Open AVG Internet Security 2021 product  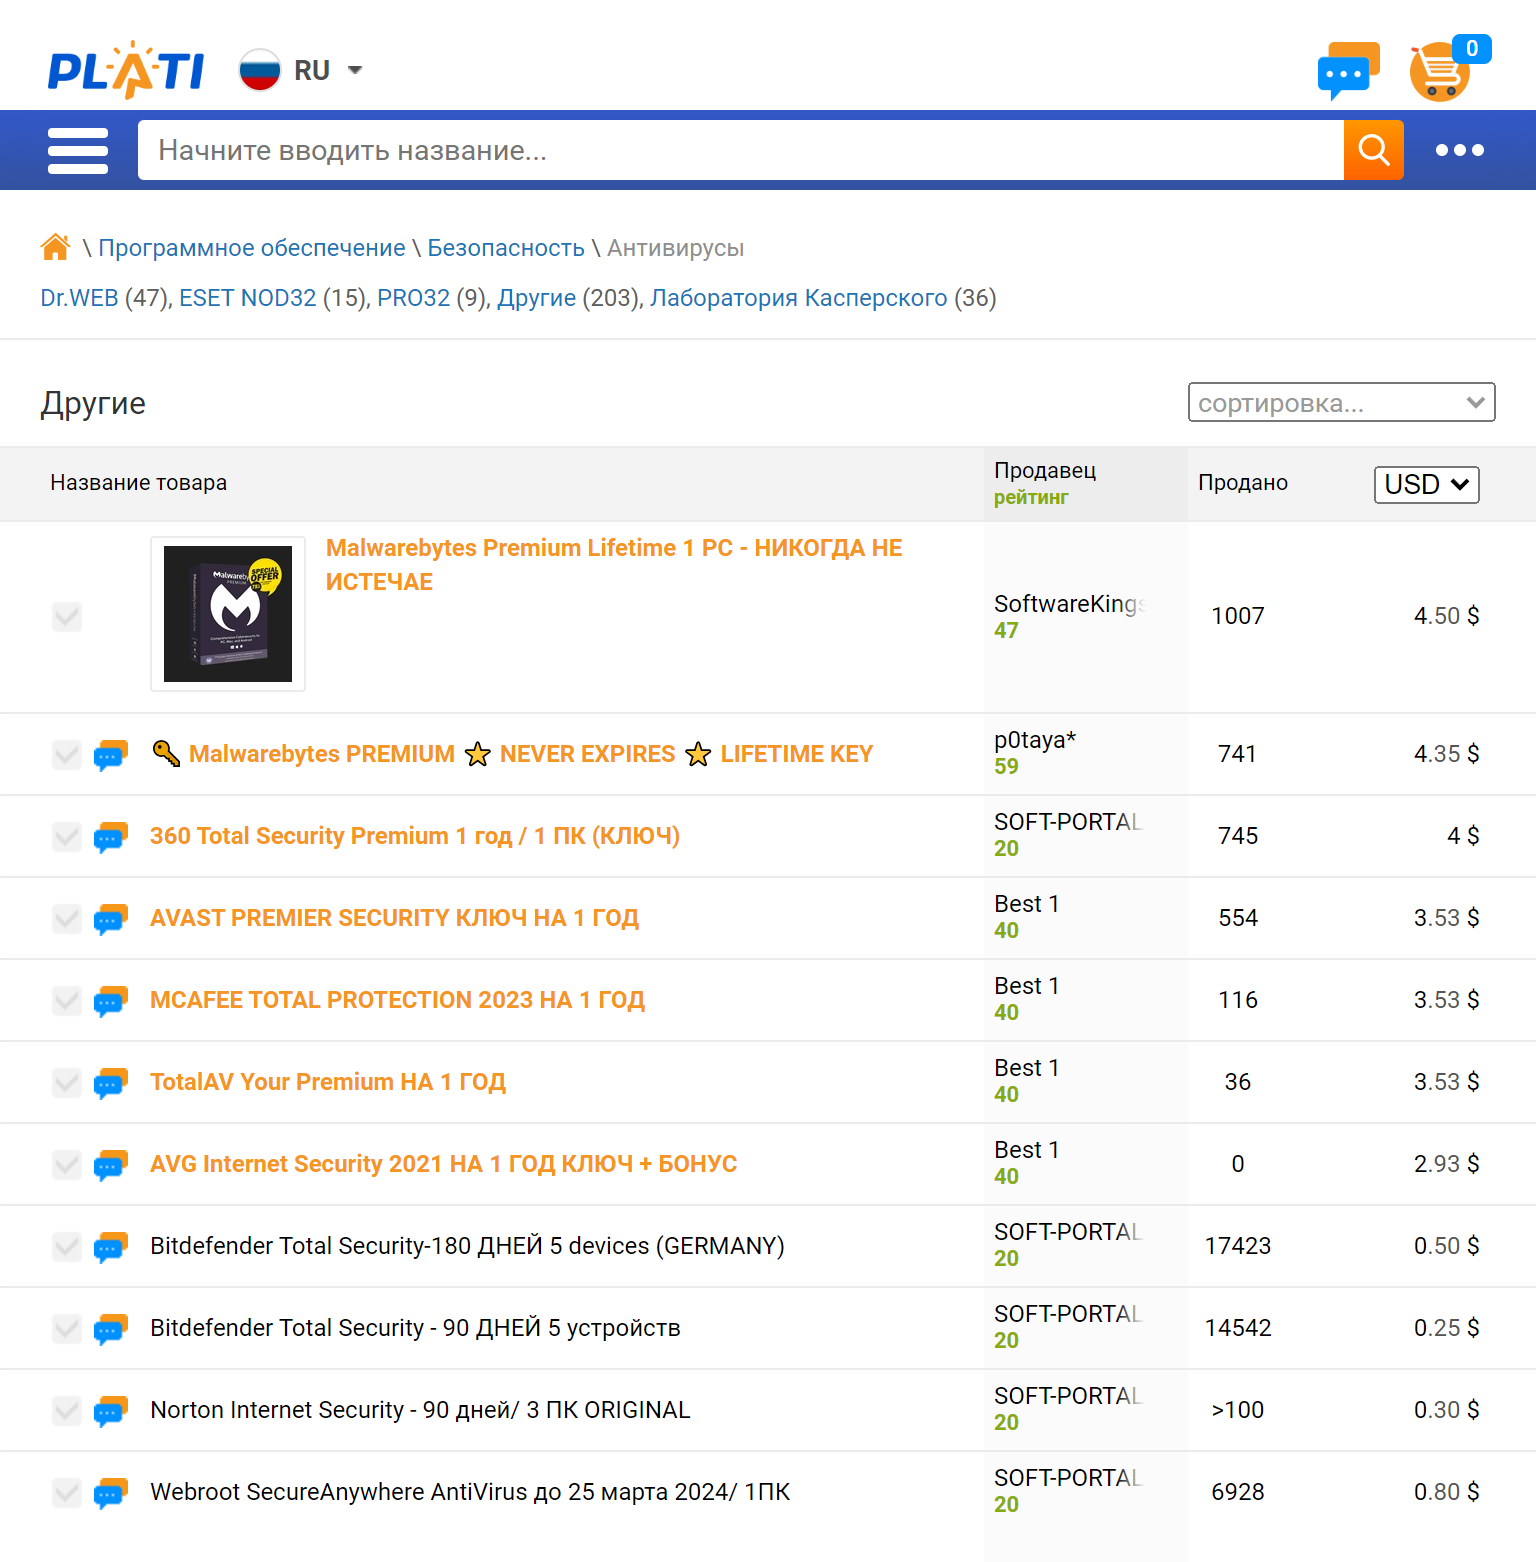(x=443, y=1164)
